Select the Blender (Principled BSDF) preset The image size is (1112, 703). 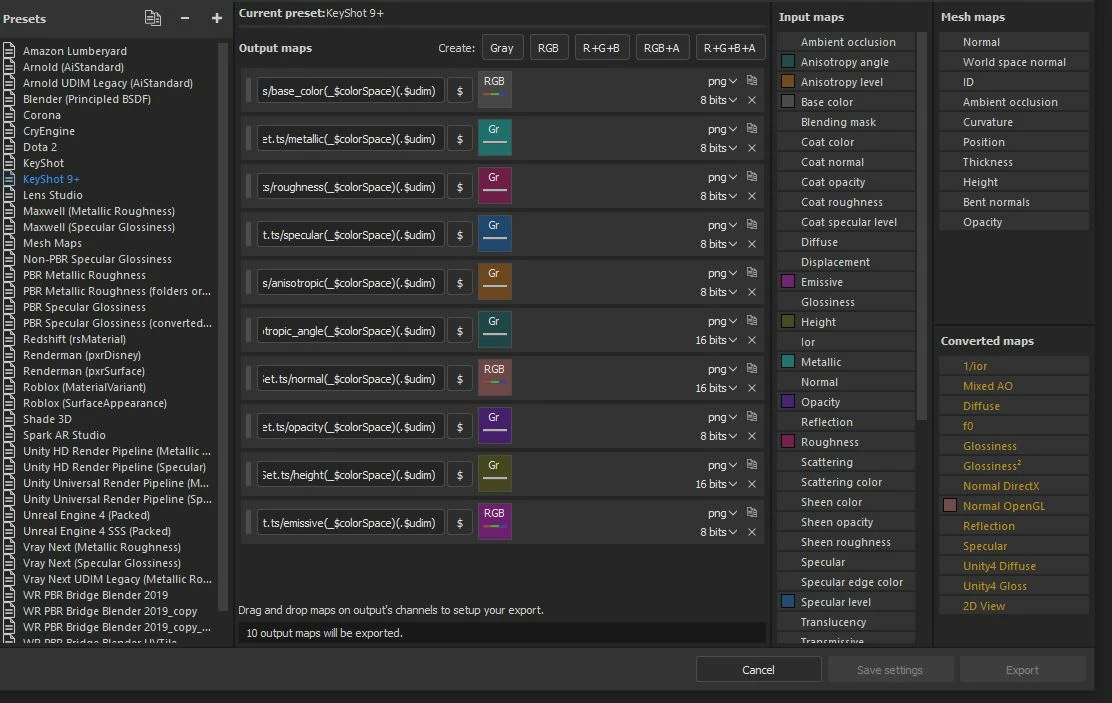pyautogui.click(x=87, y=99)
